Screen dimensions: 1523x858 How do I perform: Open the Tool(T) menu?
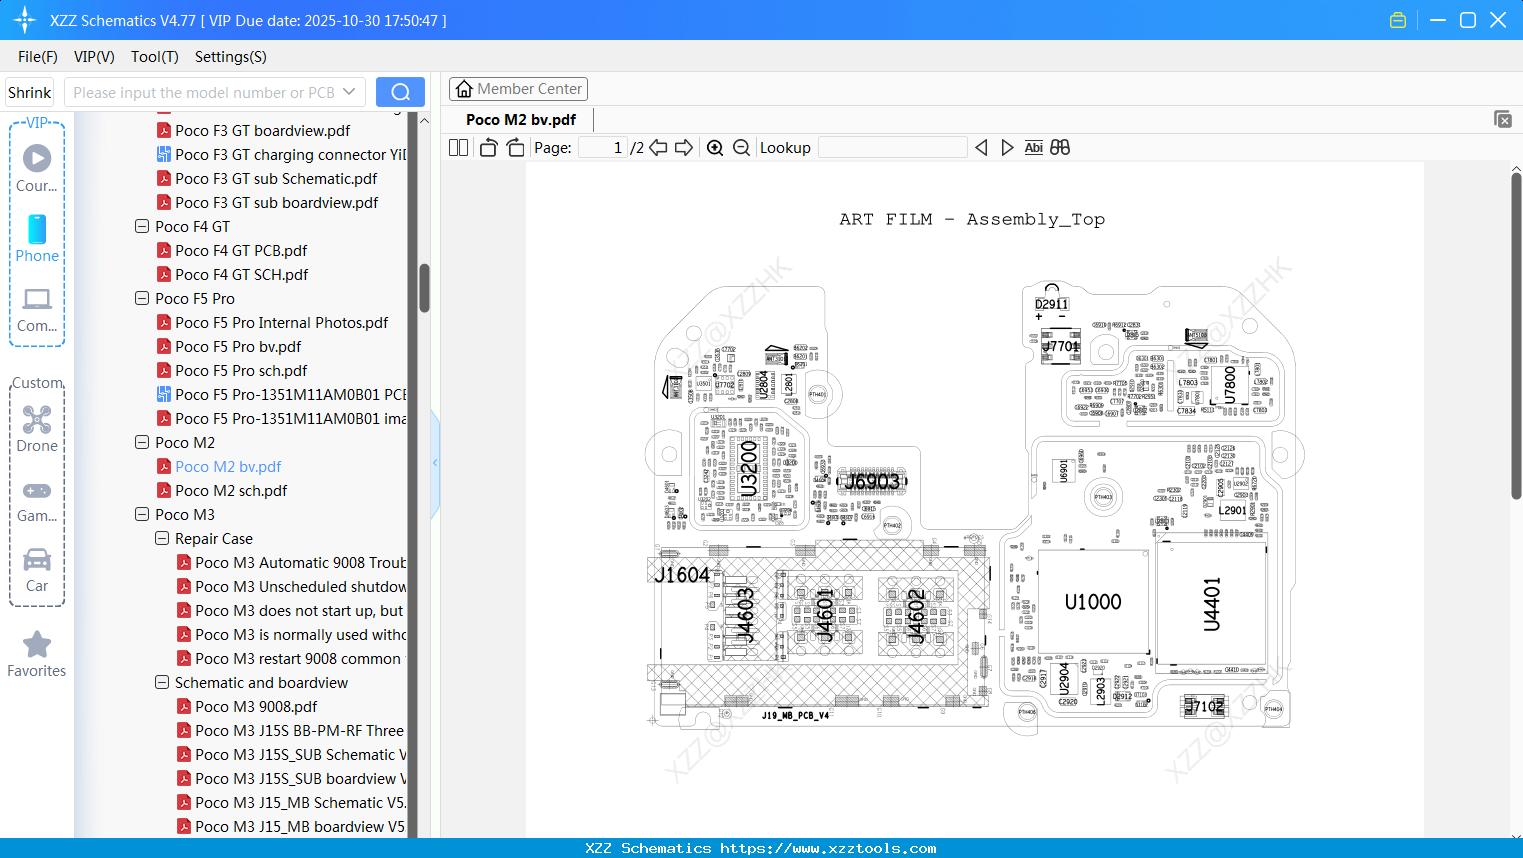point(154,57)
